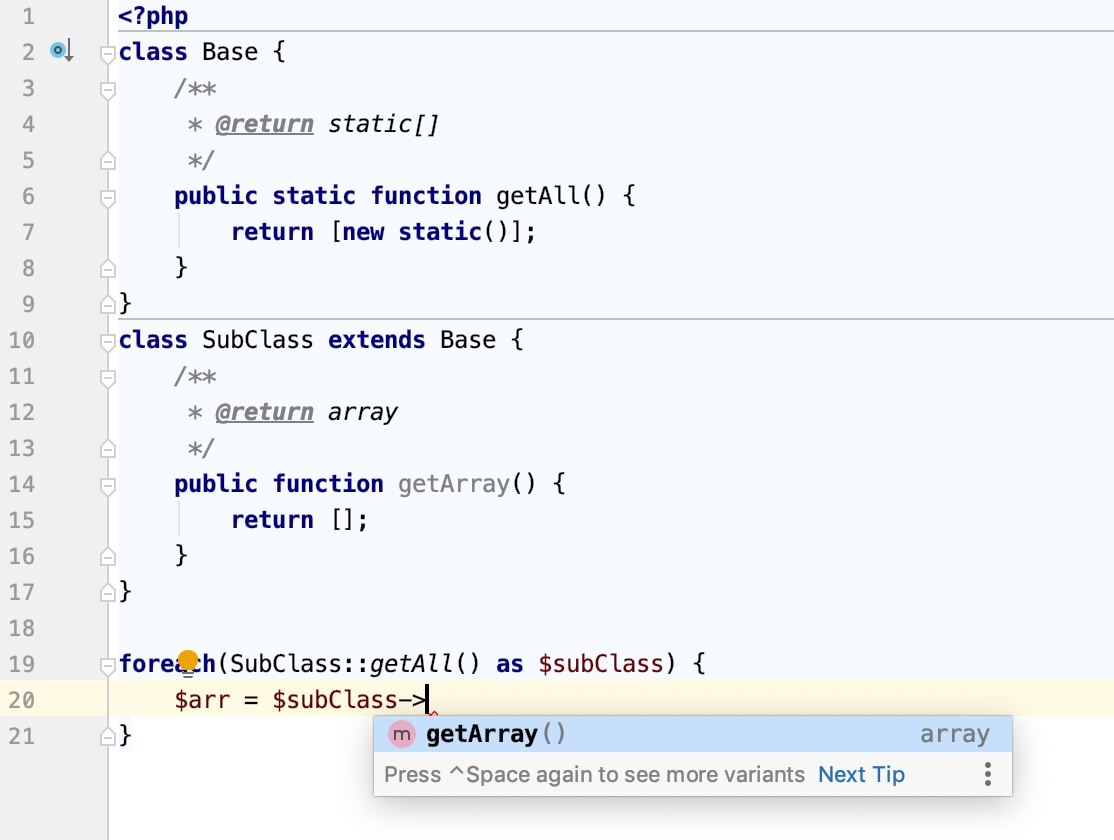This screenshot has width=1114, height=840.
Task: Click the Base class name on line 2
Action: point(229,52)
